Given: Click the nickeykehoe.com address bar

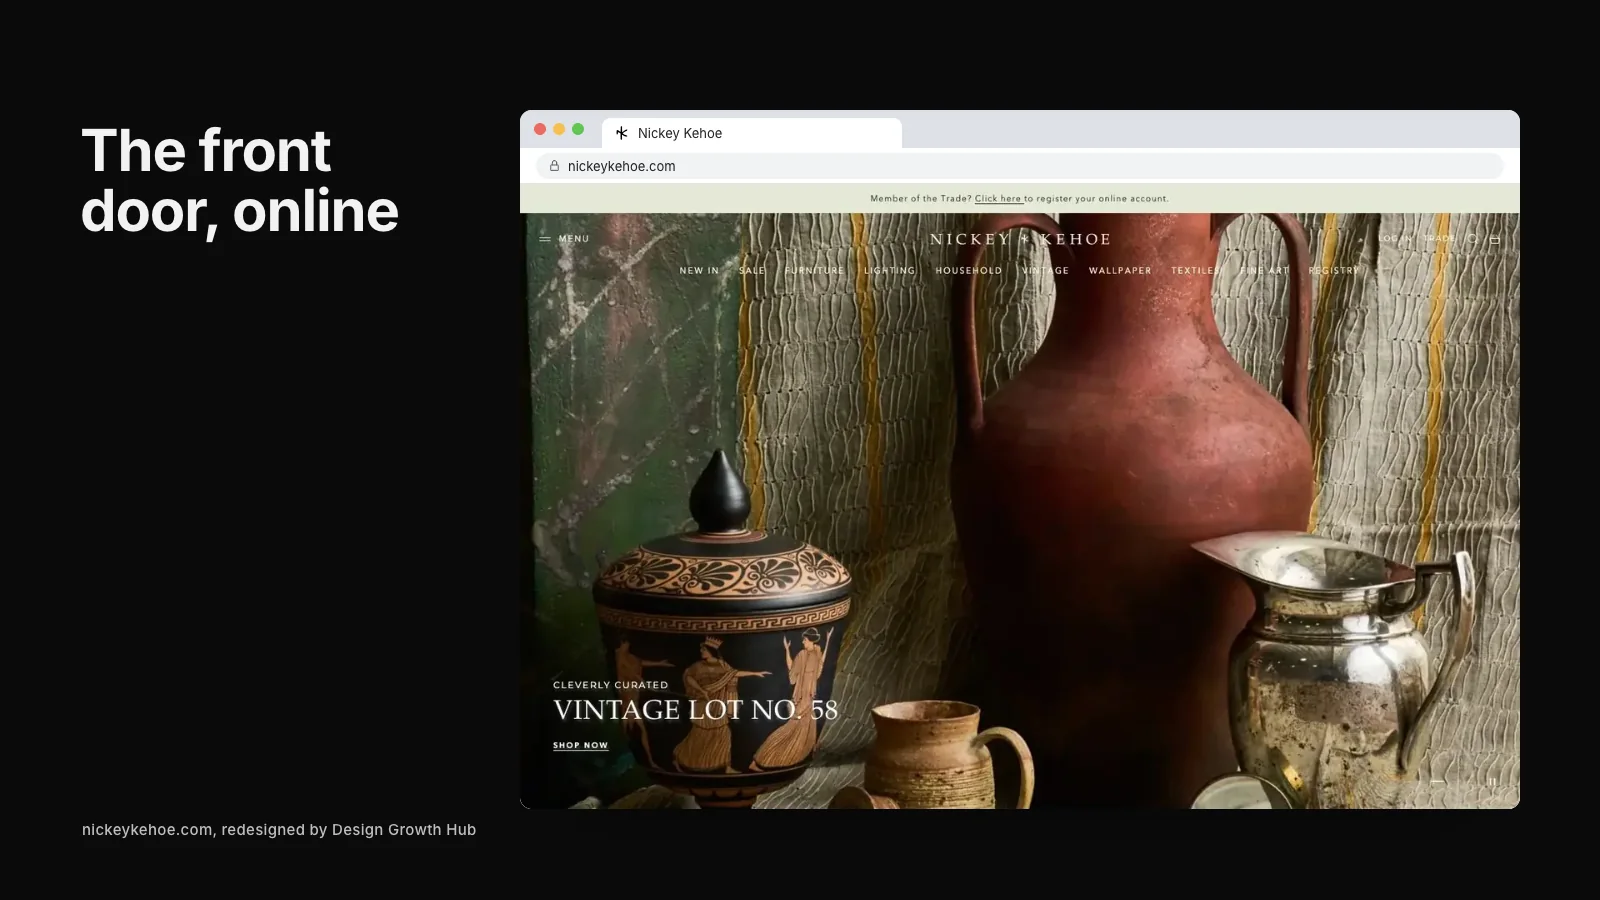Looking at the screenshot, I should tap(1020, 166).
